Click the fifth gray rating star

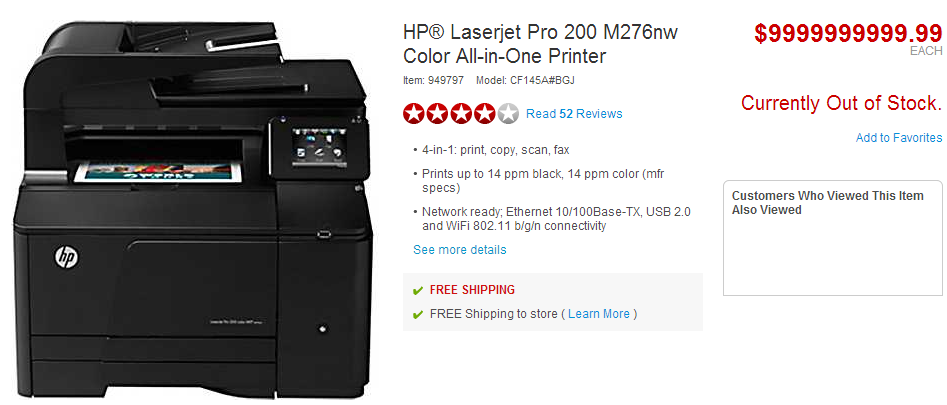point(507,113)
